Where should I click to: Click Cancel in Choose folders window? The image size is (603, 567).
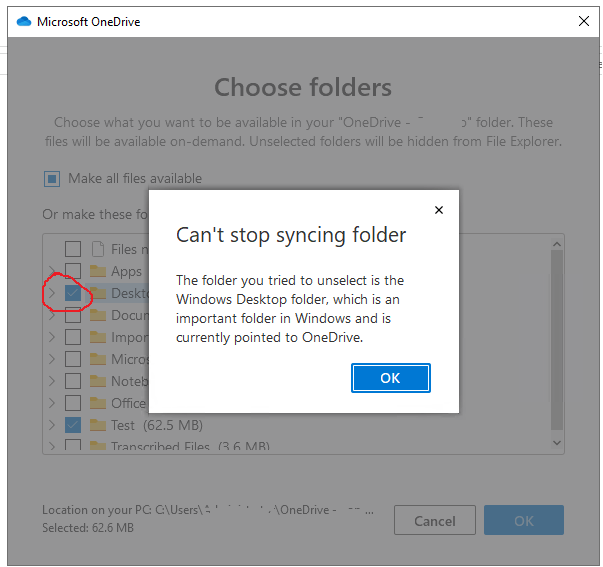(x=435, y=520)
